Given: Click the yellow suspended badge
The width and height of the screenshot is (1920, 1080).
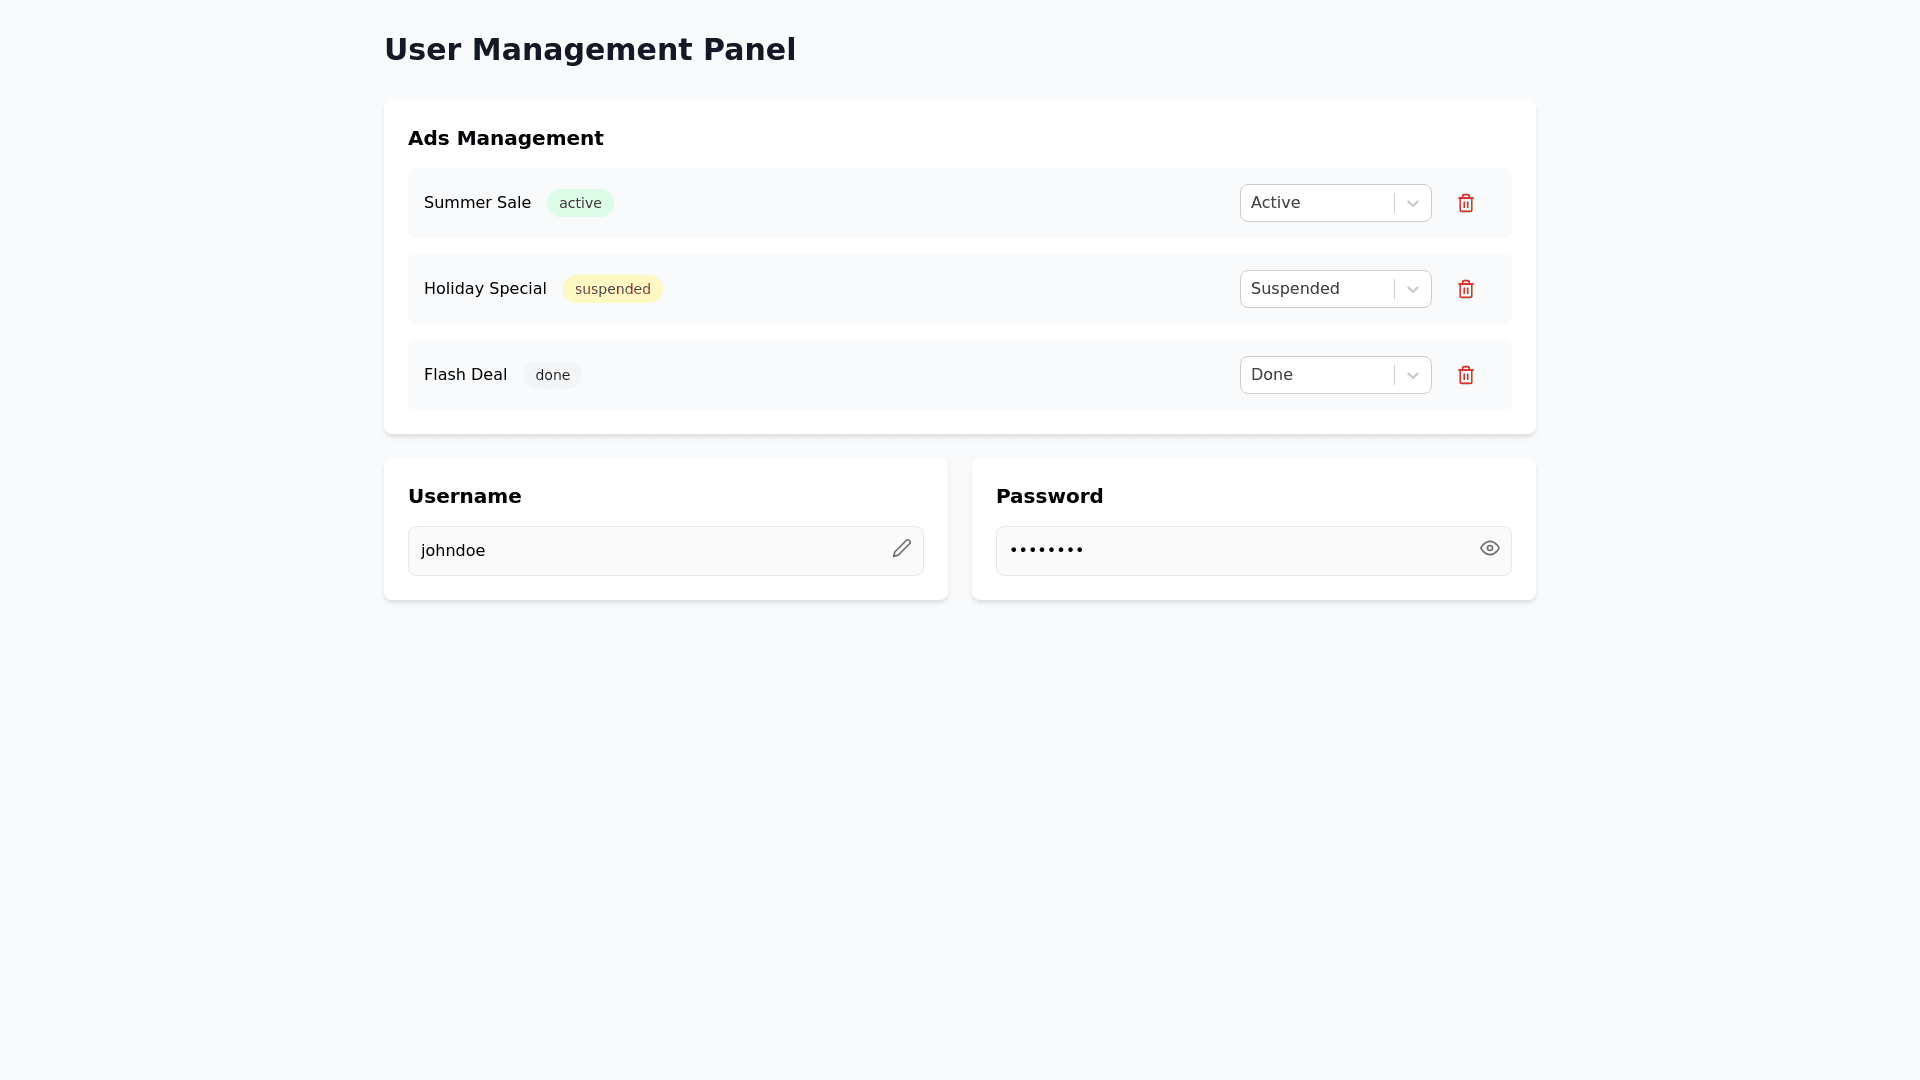Looking at the screenshot, I should (x=612, y=289).
